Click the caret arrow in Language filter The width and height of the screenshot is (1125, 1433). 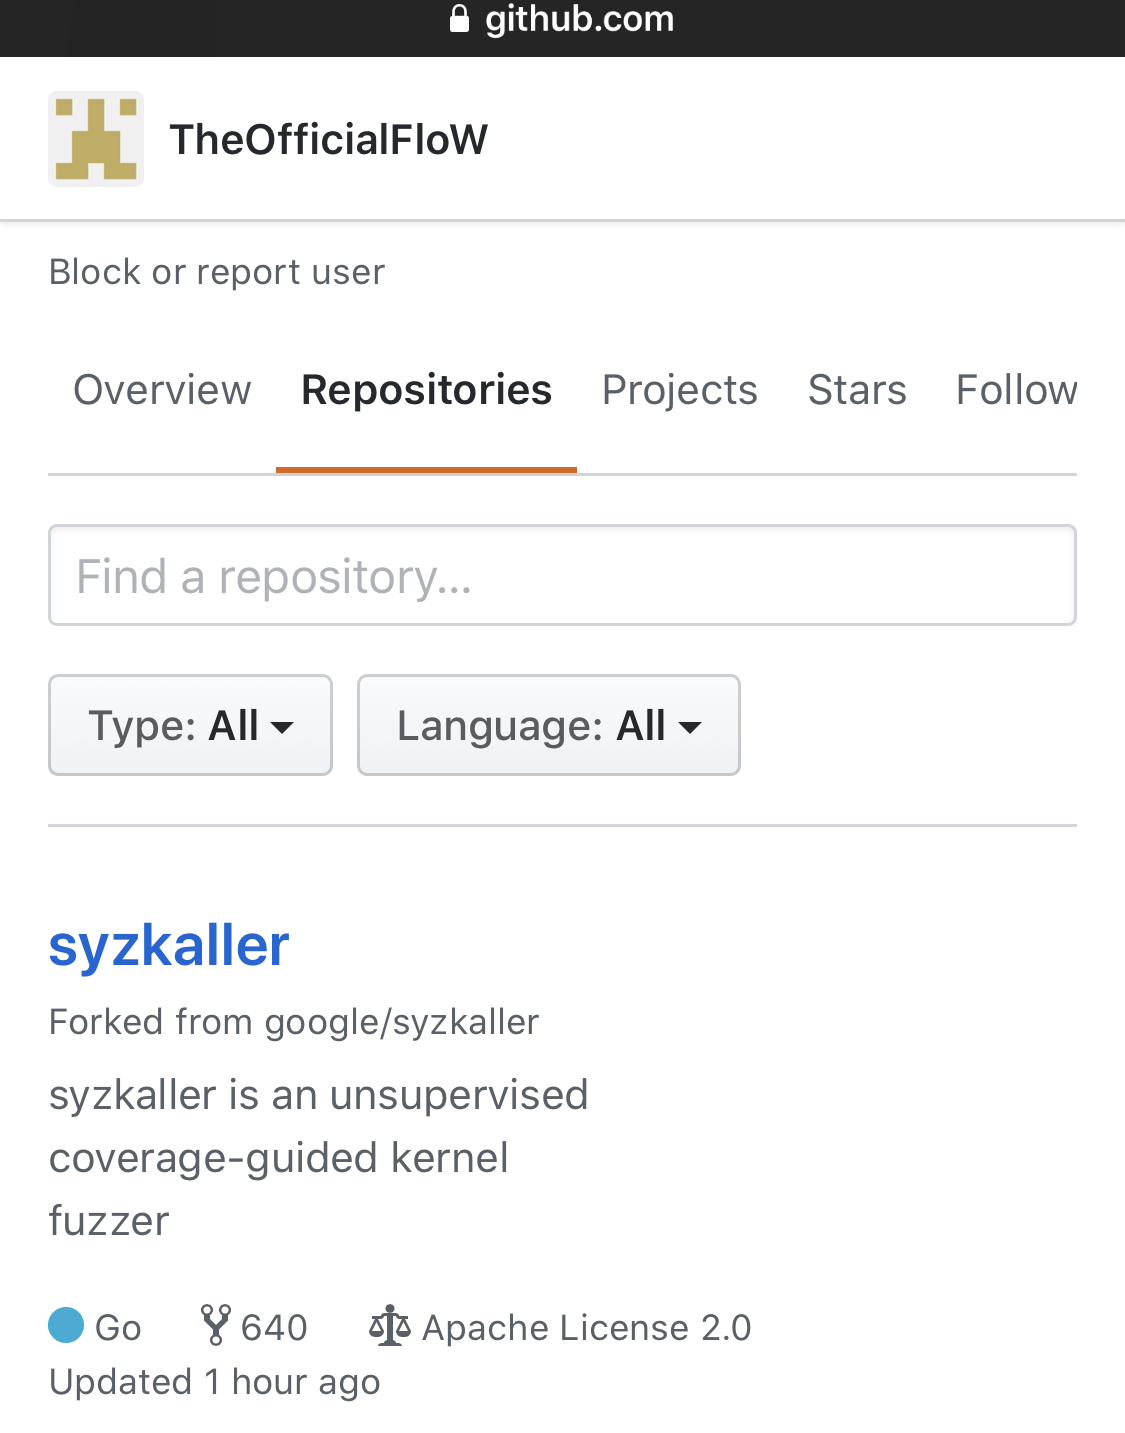click(690, 727)
